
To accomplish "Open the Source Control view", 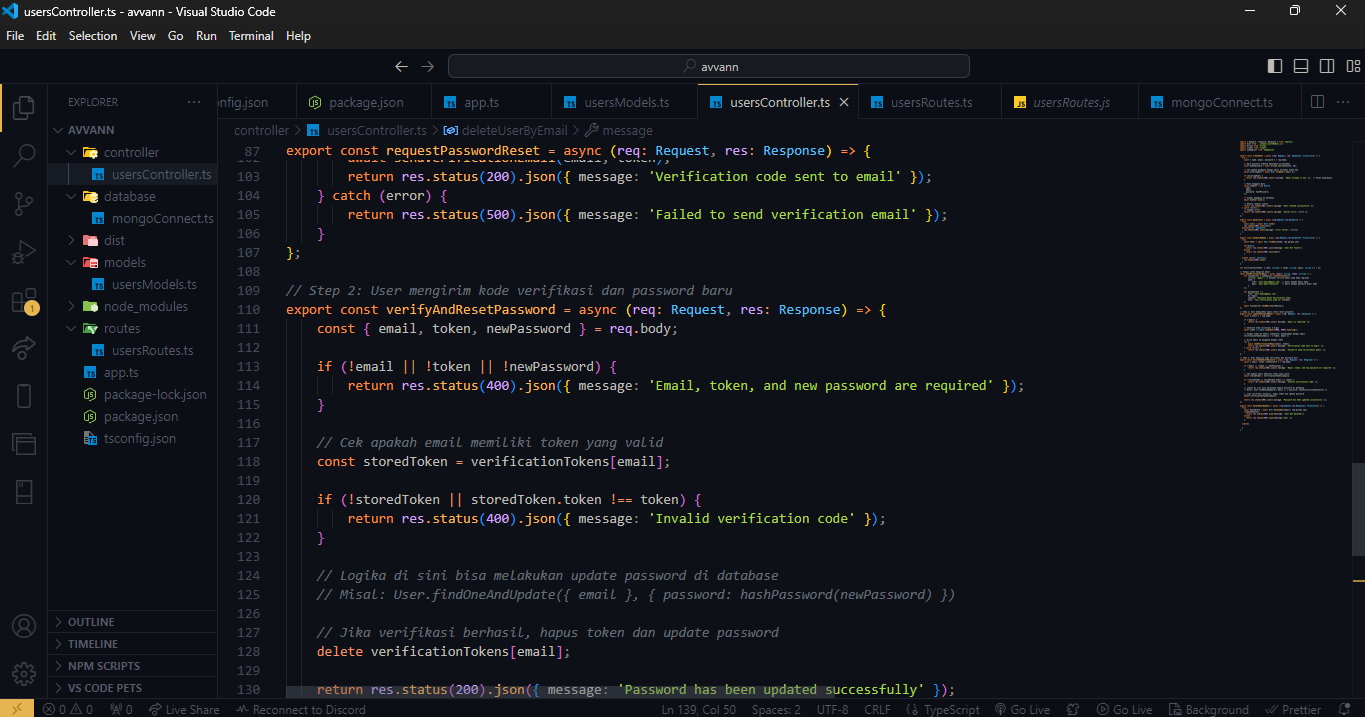I will pos(24,204).
